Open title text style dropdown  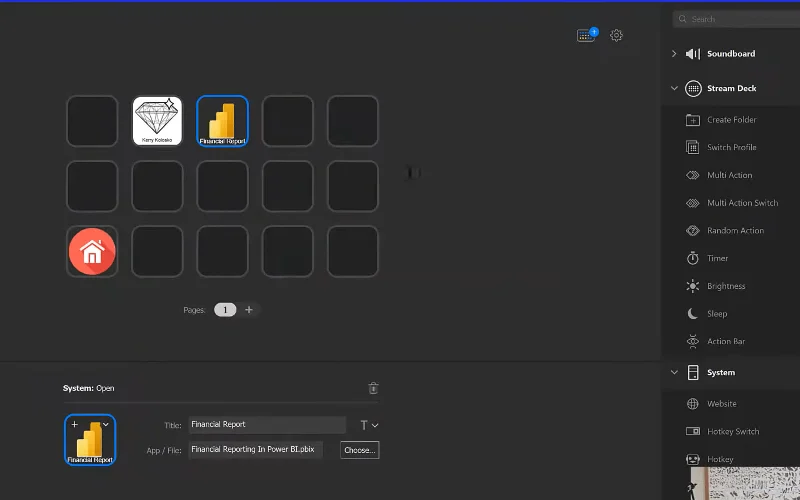369,425
